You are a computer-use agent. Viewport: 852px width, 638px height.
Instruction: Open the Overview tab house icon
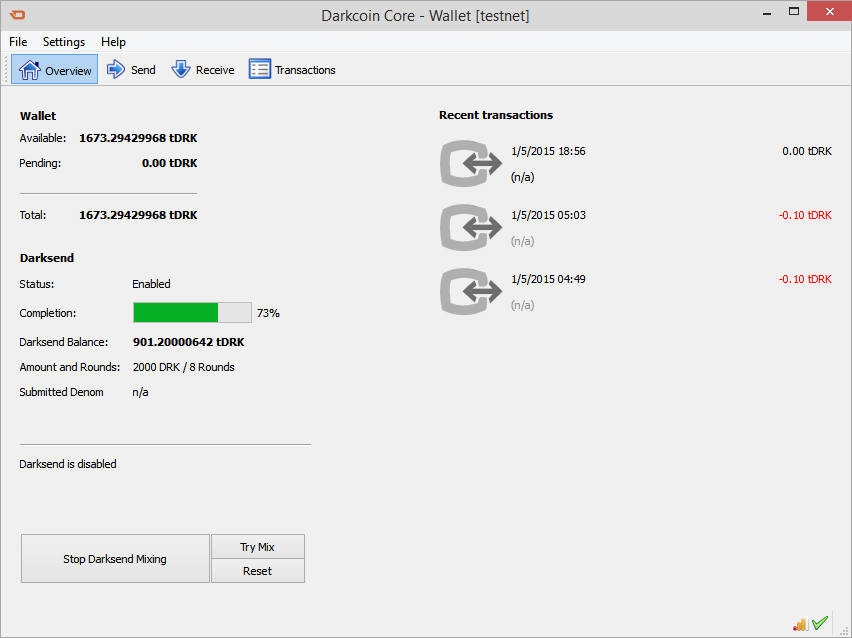click(30, 70)
